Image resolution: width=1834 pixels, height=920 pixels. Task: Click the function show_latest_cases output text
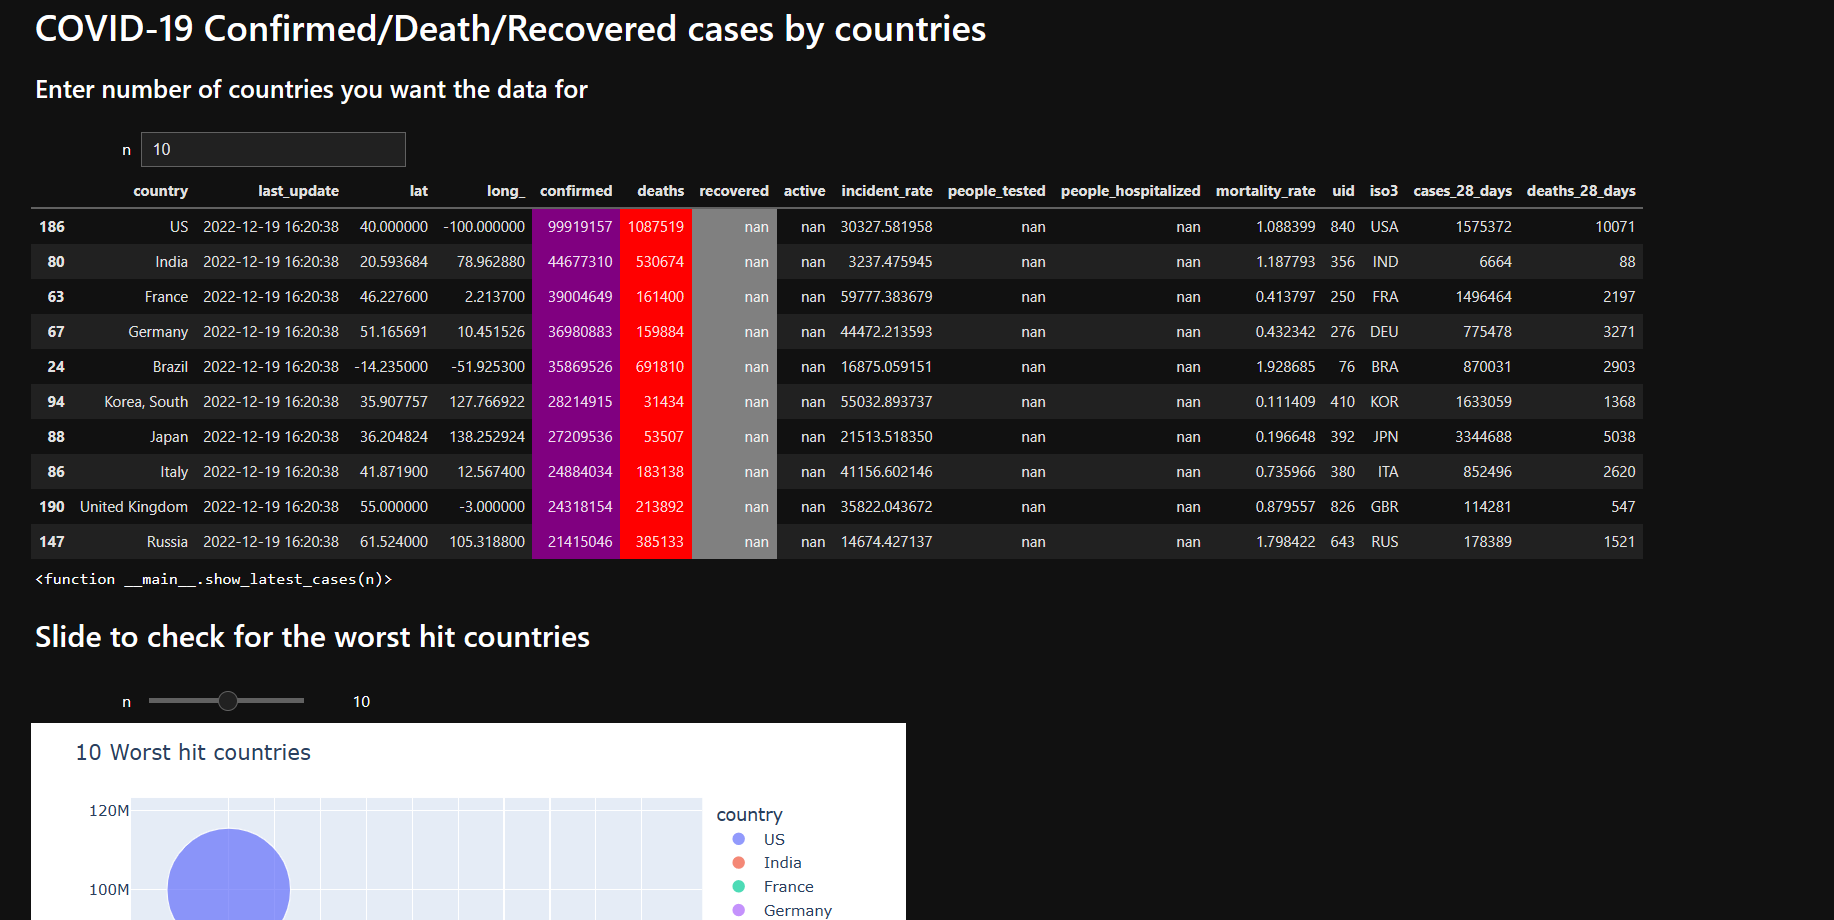[x=213, y=579]
